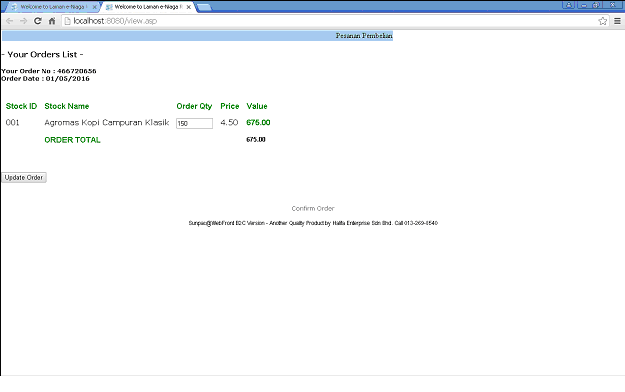Close the first browser tab
The height and width of the screenshot is (392, 625).
point(94,7)
